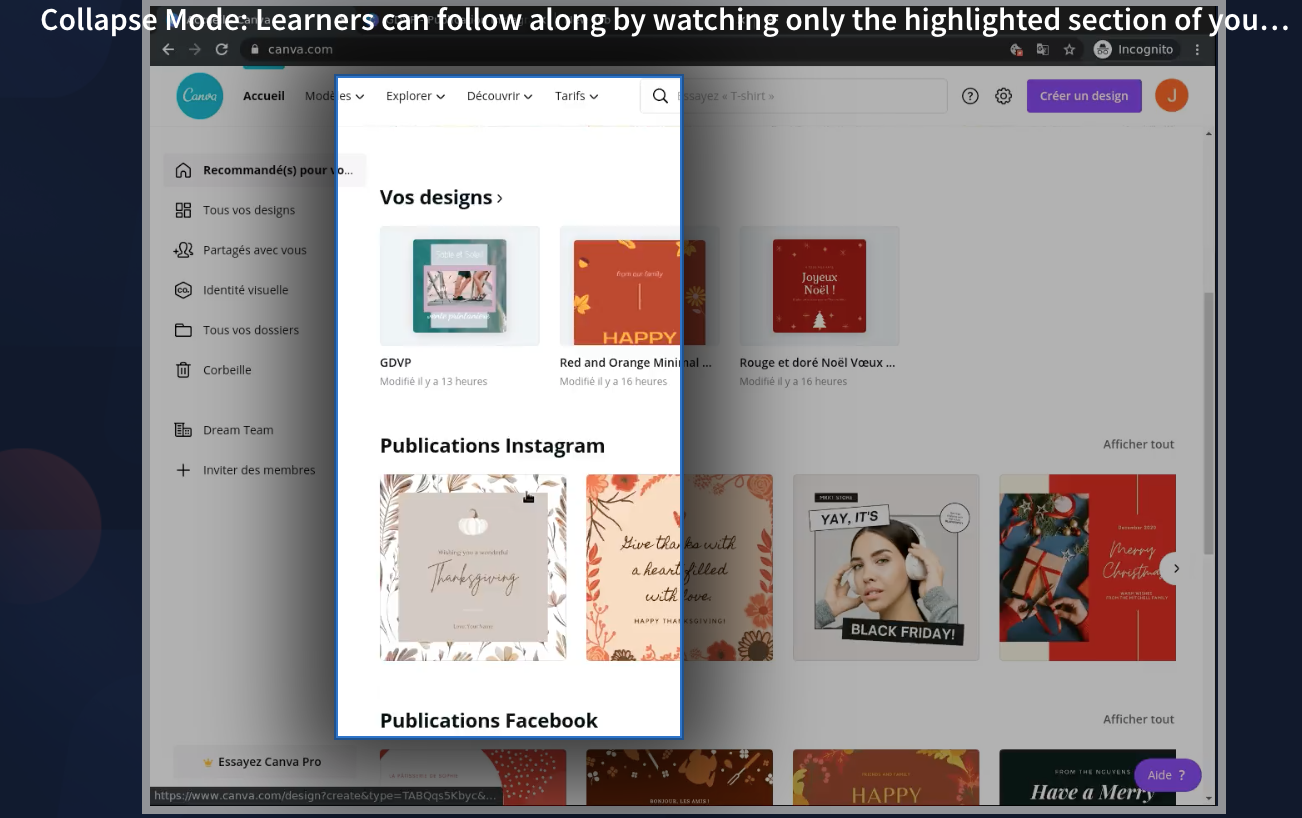1302x818 pixels.
Task: Open the Chrome three-dot menu
Action: (1197, 49)
